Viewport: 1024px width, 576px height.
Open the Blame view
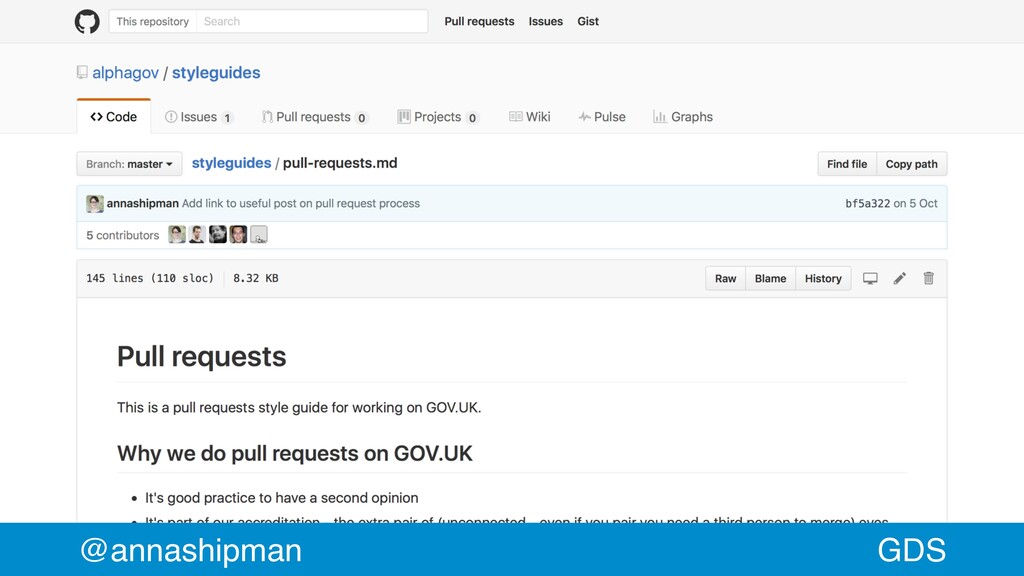(x=771, y=278)
